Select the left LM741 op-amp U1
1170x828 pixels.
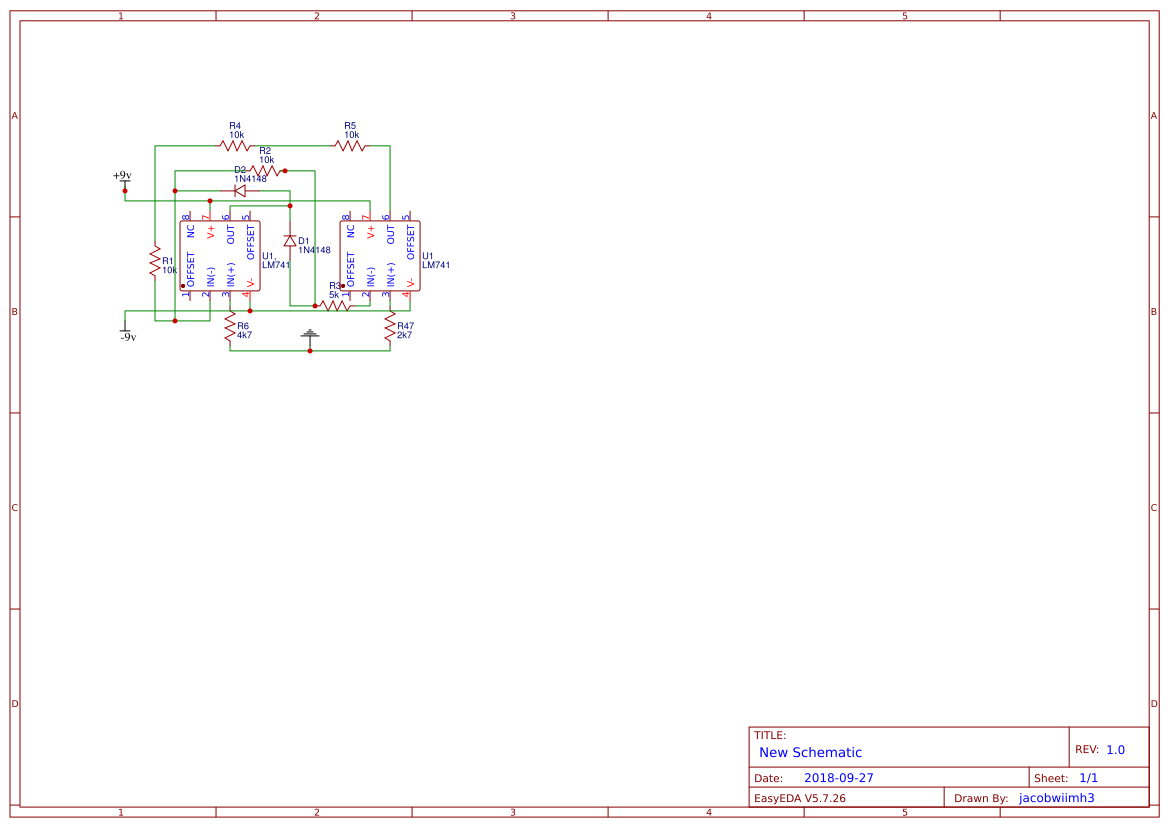tap(221, 255)
